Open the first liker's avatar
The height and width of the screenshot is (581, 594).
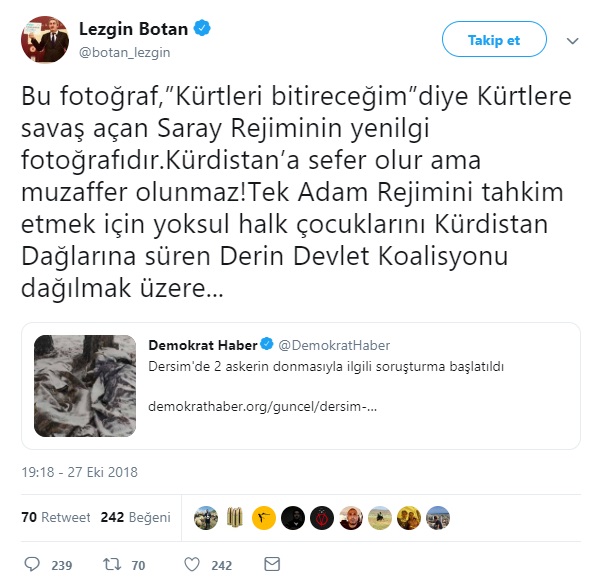[206, 518]
